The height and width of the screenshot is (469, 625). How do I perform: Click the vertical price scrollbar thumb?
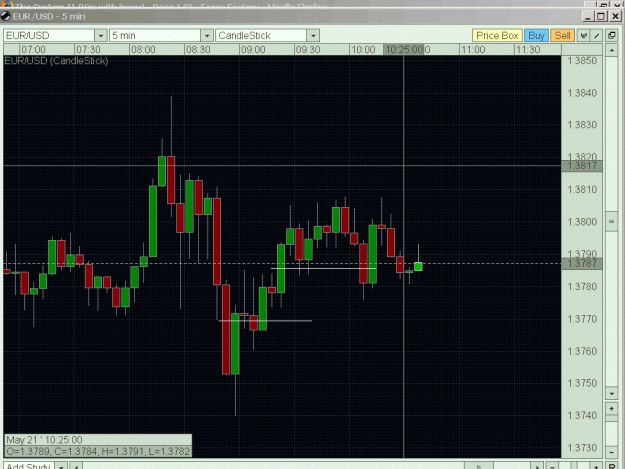pos(611,221)
